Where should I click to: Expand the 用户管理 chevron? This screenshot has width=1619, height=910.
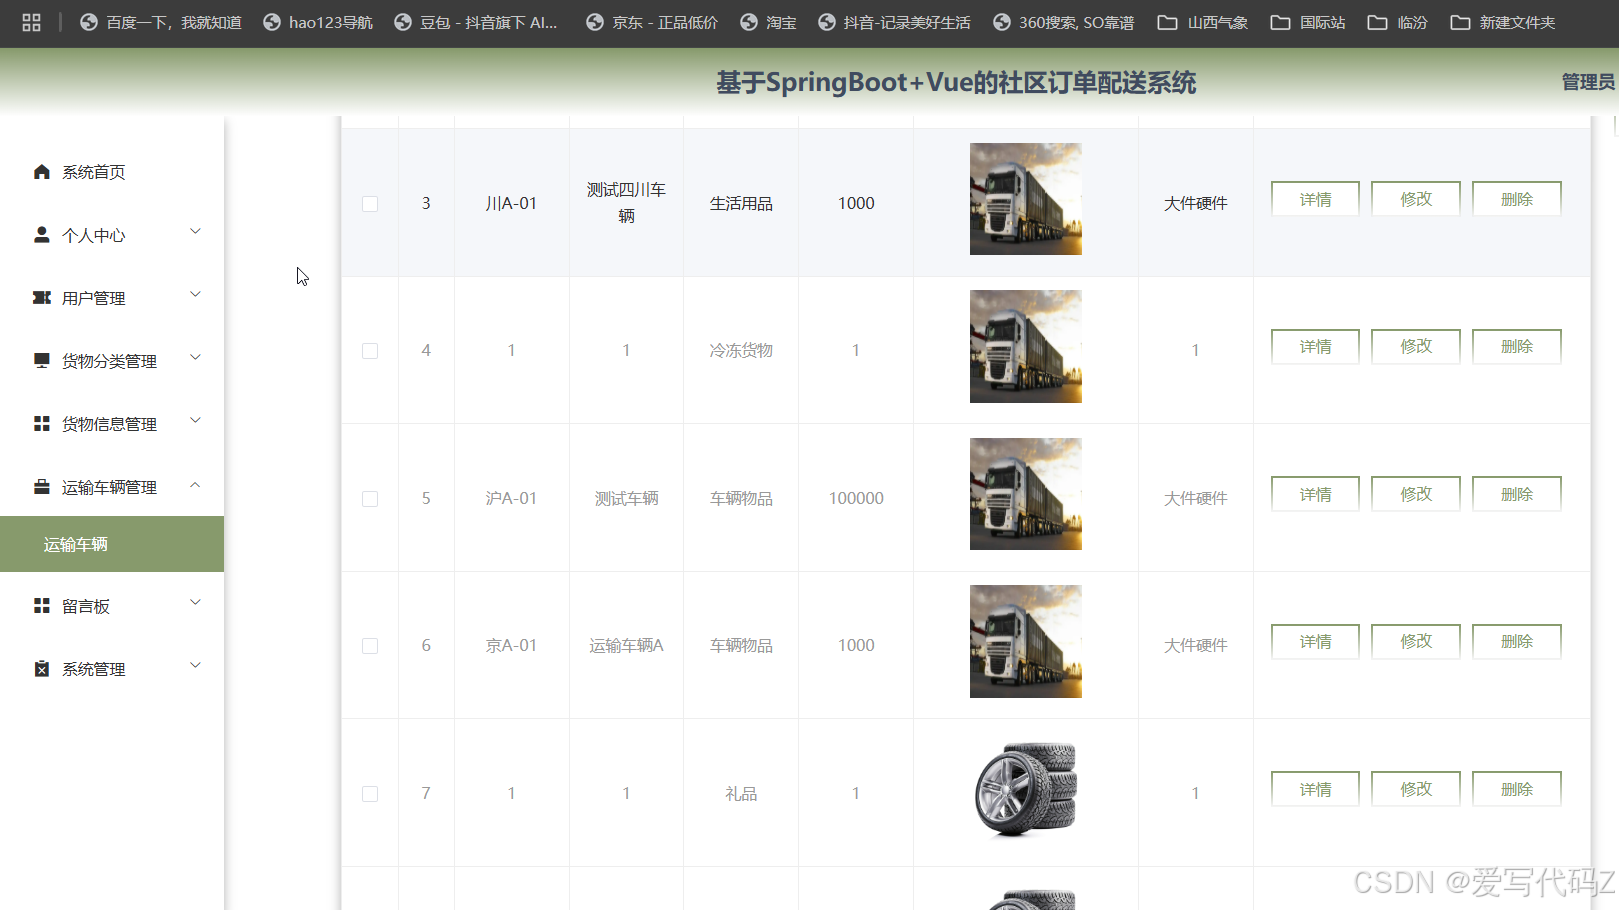(x=196, y=295)
